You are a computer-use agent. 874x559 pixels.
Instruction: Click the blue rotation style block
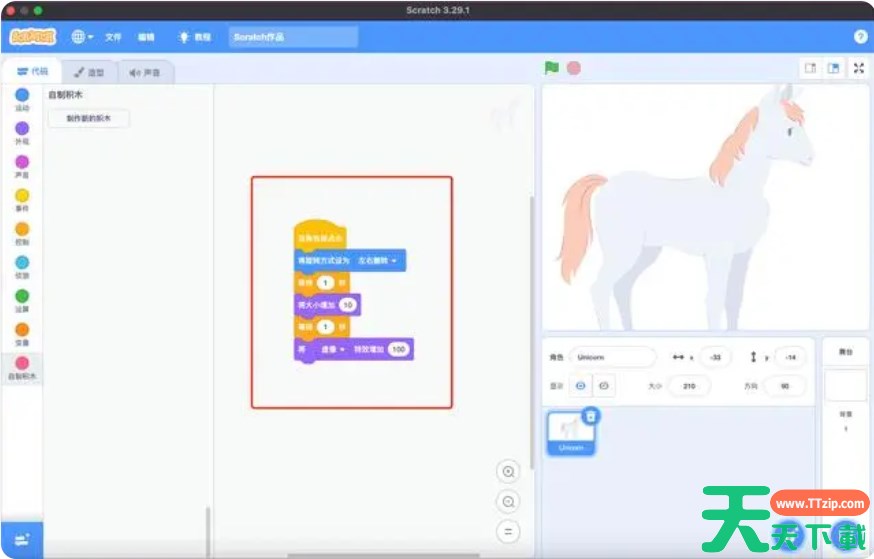(x=350, y=260)
